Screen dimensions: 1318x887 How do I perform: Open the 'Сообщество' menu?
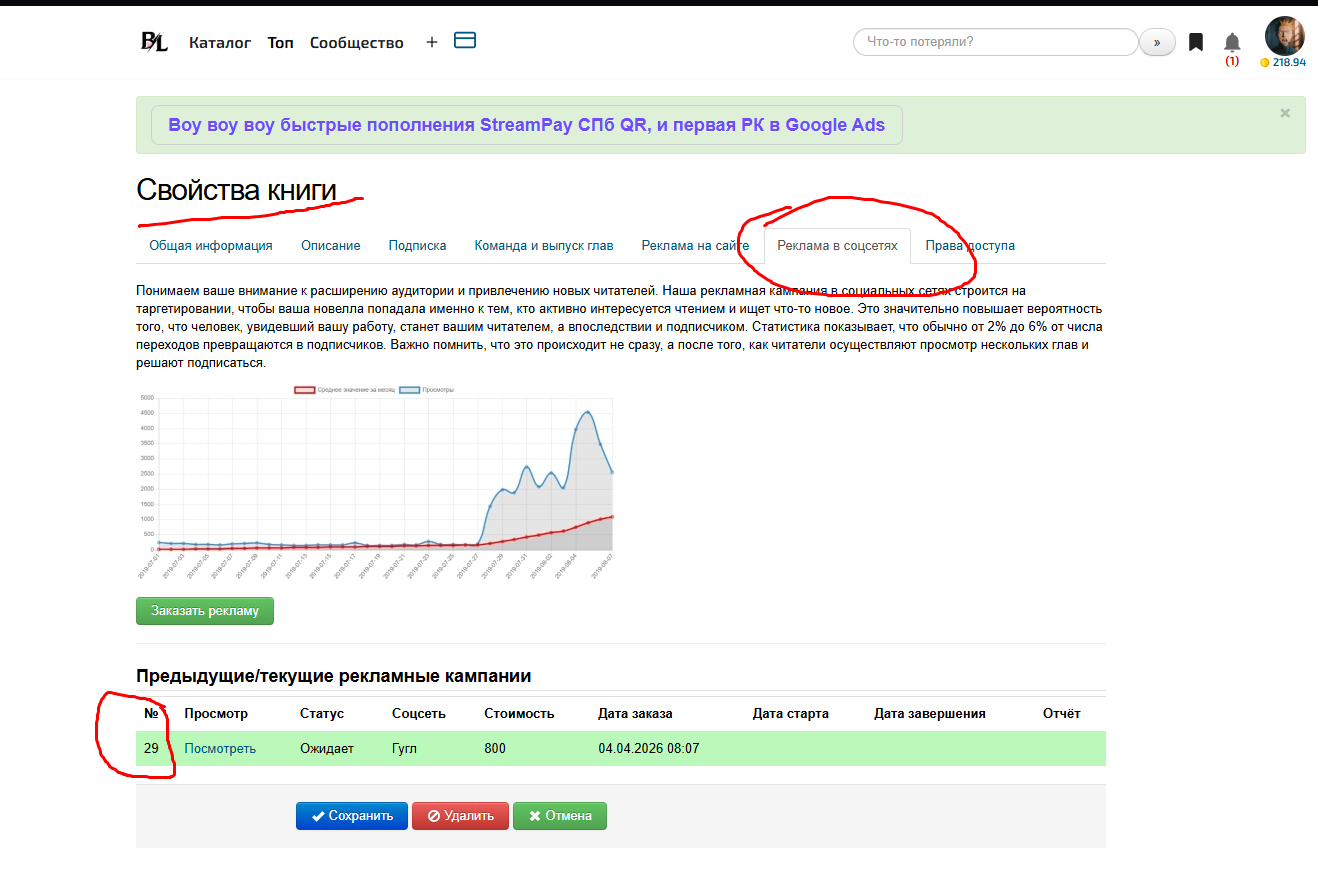[x=356, y=43]
